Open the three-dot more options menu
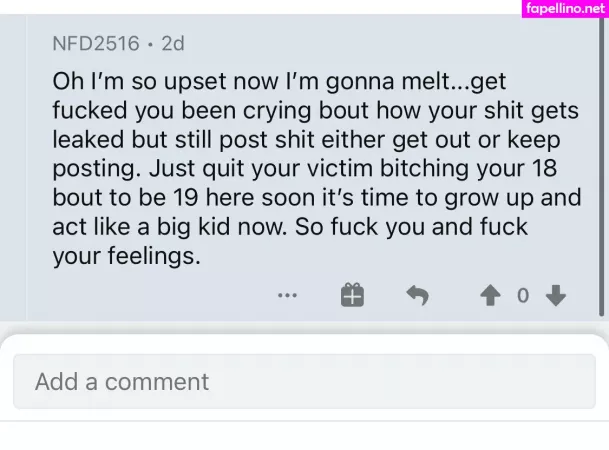The height and width of the screenshot is (450, 609). (x=288, y=295)
